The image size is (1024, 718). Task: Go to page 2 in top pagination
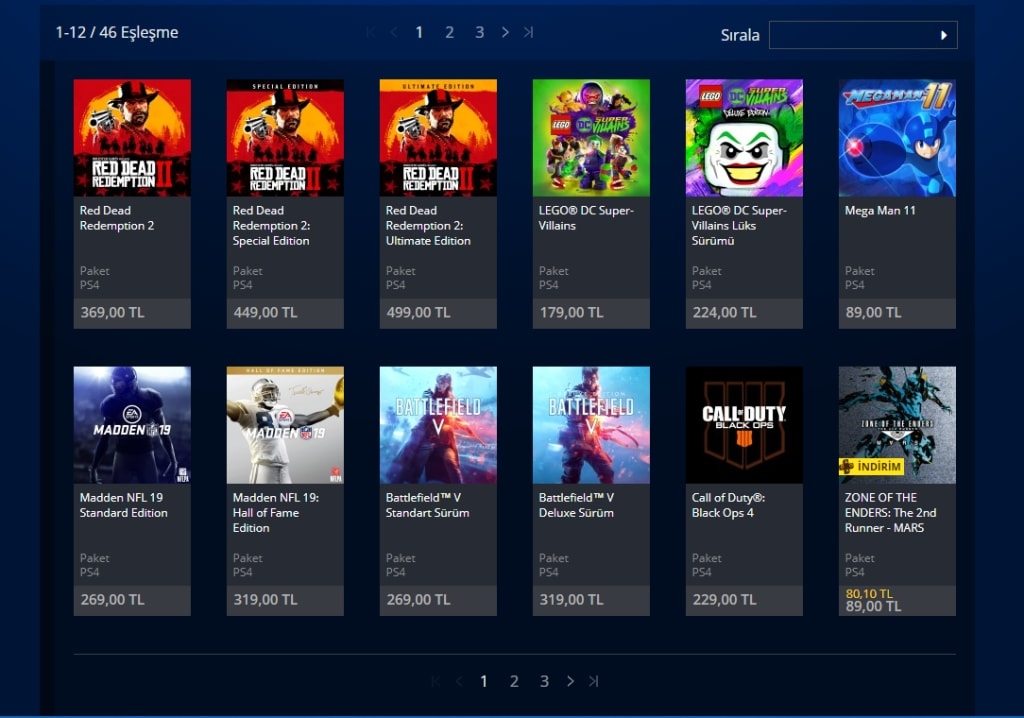449,32
